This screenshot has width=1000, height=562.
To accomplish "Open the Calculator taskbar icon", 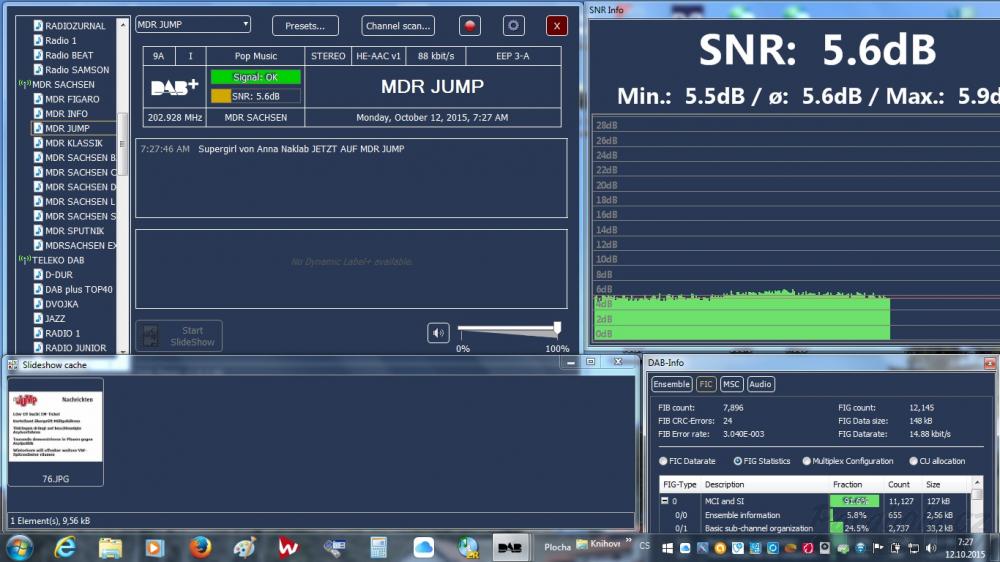I will [x=379, y=547].
